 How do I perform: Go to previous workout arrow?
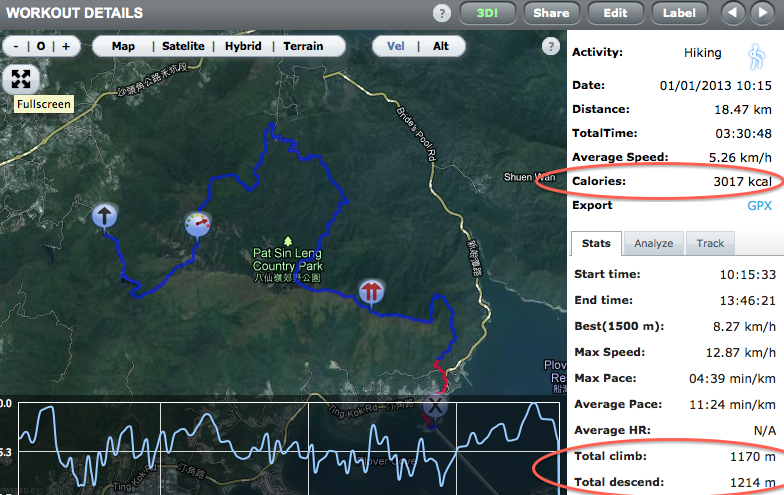pos(732,12)
